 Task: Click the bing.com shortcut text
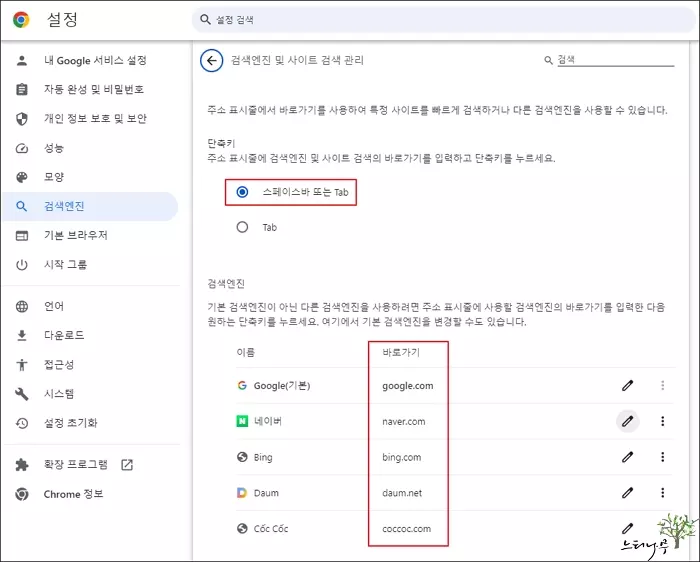coord(401,458)
